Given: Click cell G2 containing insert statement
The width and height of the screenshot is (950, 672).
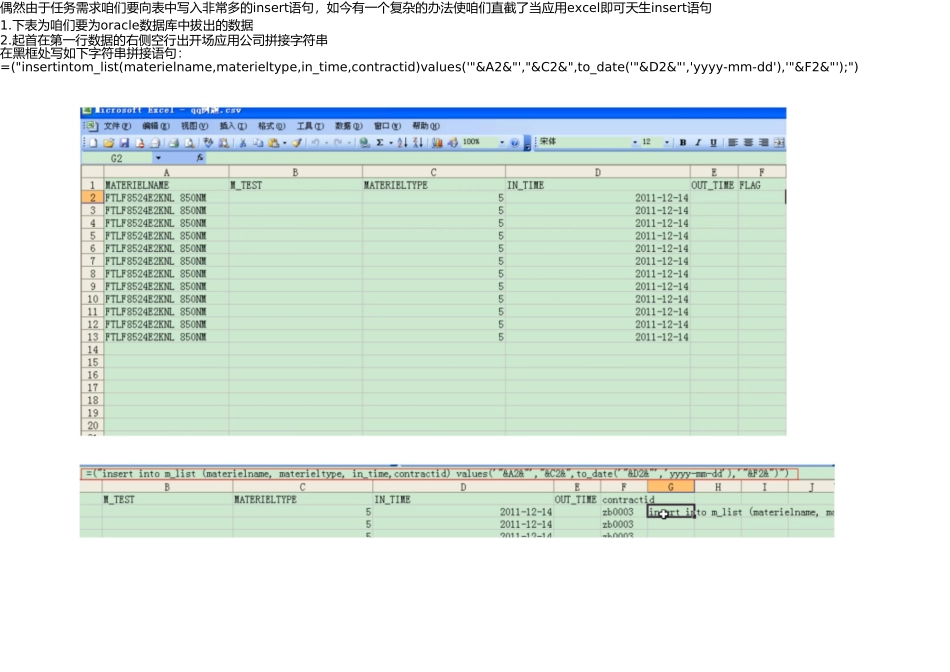Looking at the screenshot, I should pyautogui.click(x=671, y=512).
